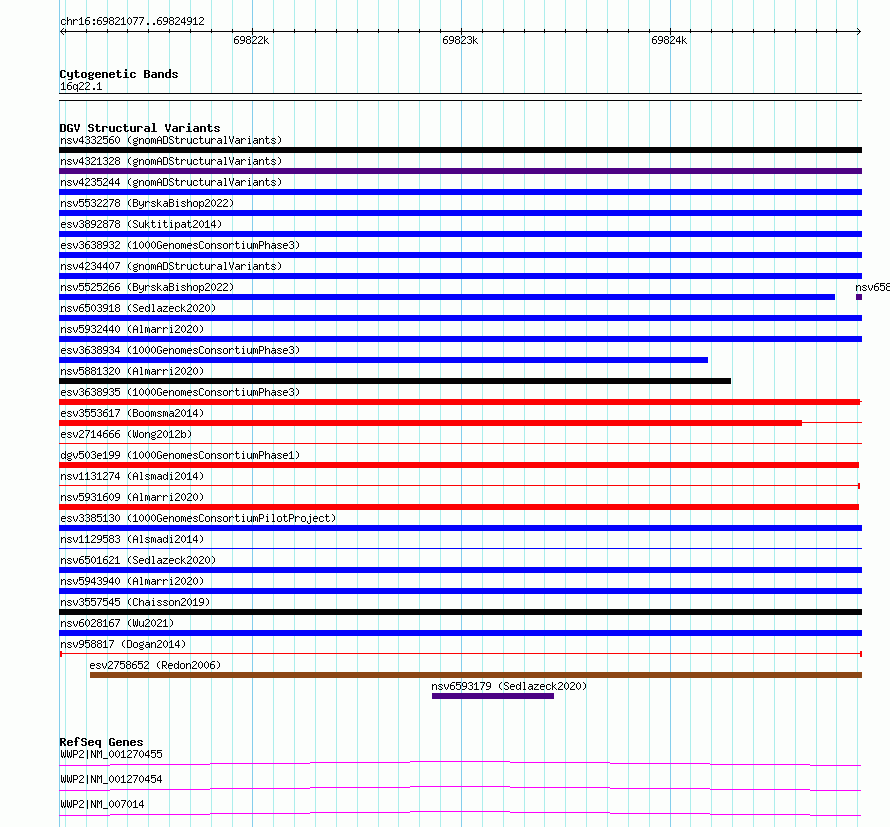Click the blue bar under esv3638932
Image resolution: width=890 pixels, height=827 pixels.
tap(460, 255)
